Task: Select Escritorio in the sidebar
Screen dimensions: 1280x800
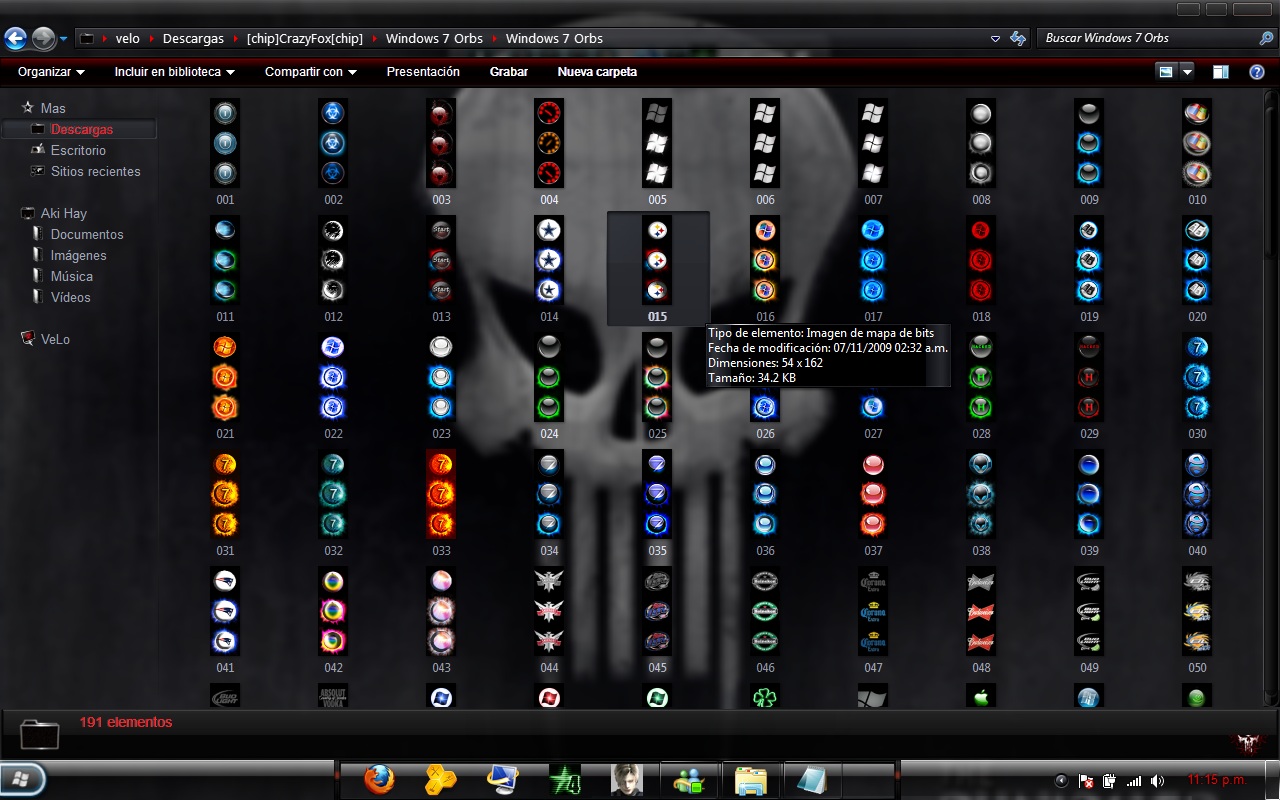Action: (x=78, y=150)
